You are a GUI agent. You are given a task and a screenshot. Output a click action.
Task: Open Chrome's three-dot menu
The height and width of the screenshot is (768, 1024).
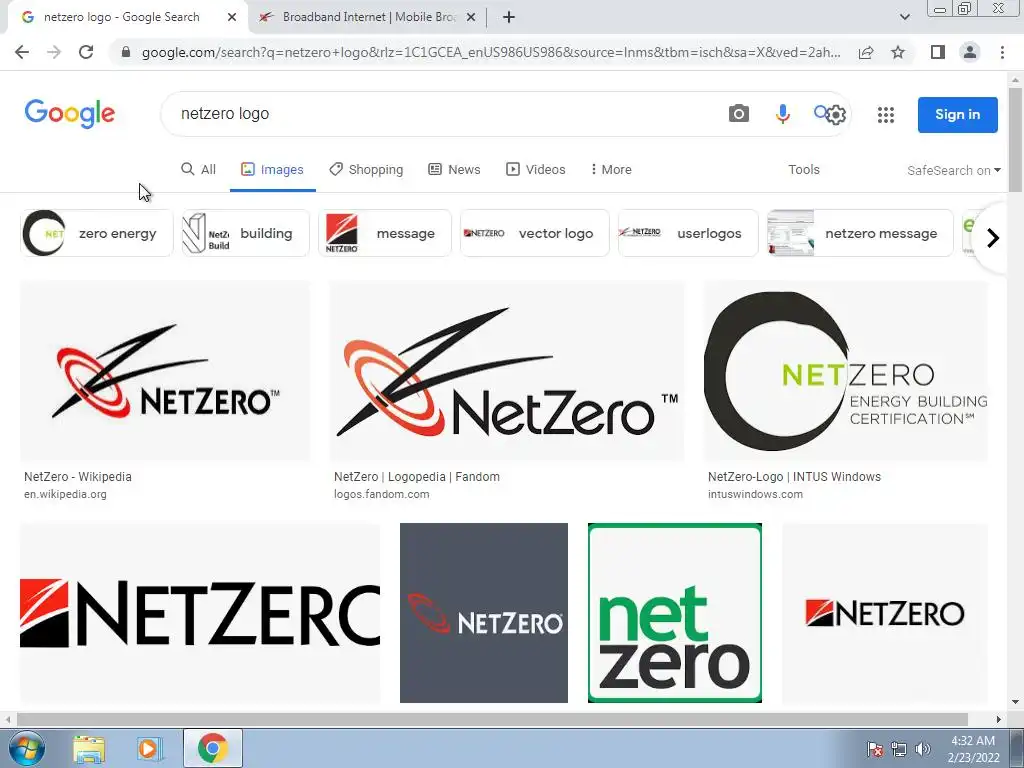[1002, 52]
